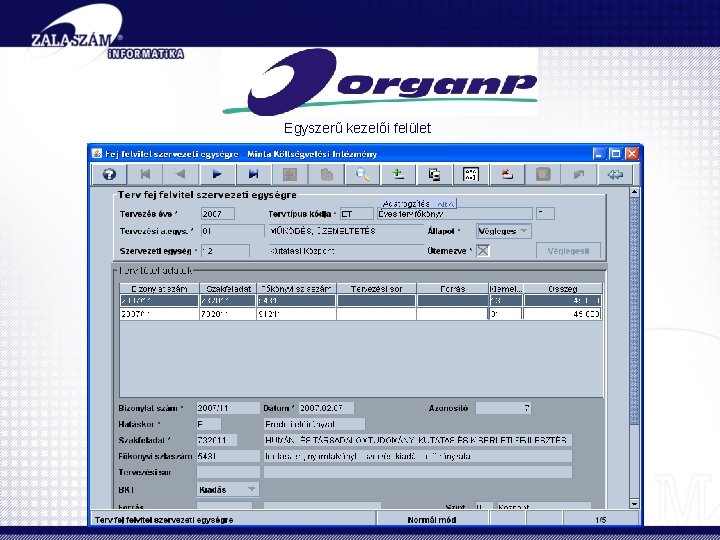Screen dimensions: 720x540
Task: Click the Hatáskör code field
Action: pyautogui.click(x=208, y=424)
